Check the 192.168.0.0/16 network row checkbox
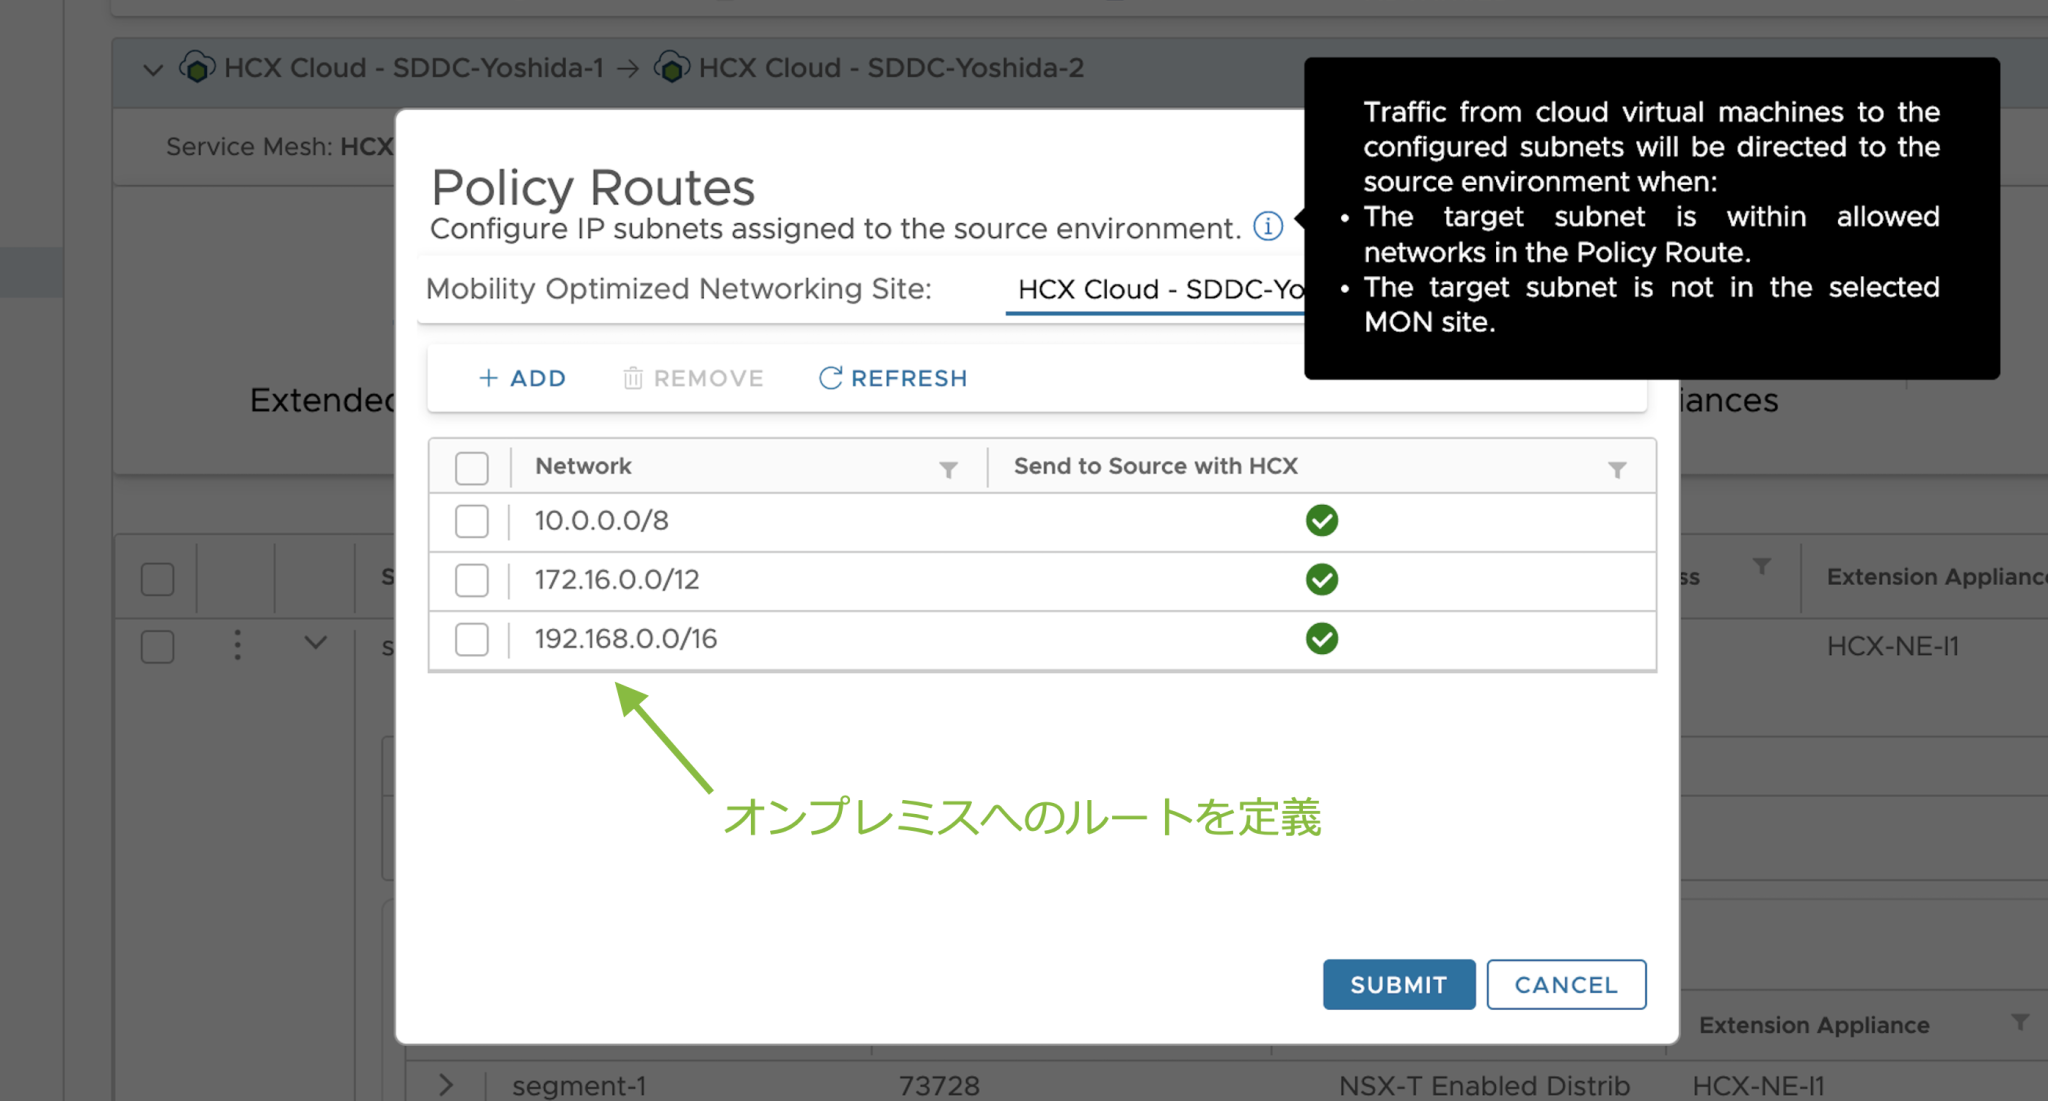Screen dimensions: 2048x1101 click(470, 639)
